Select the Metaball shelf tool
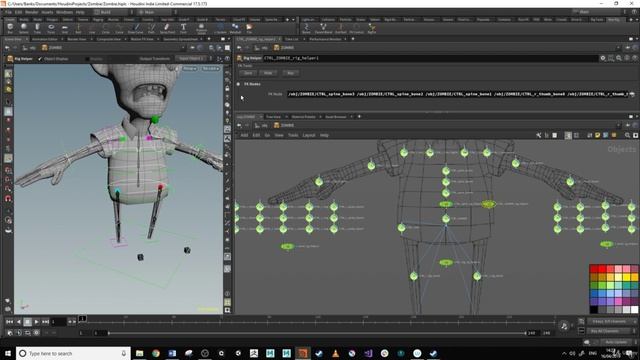This screenshot has height=360, width=640. tap(235, 28)
